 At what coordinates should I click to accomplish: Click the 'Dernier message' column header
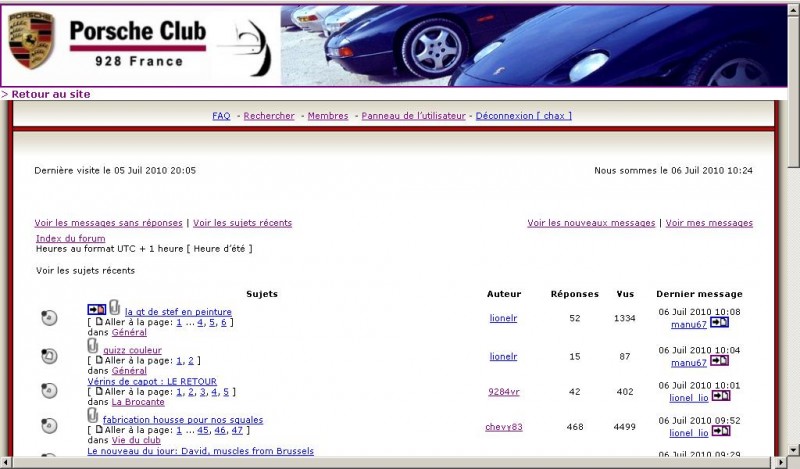click(x=699, y=294)
